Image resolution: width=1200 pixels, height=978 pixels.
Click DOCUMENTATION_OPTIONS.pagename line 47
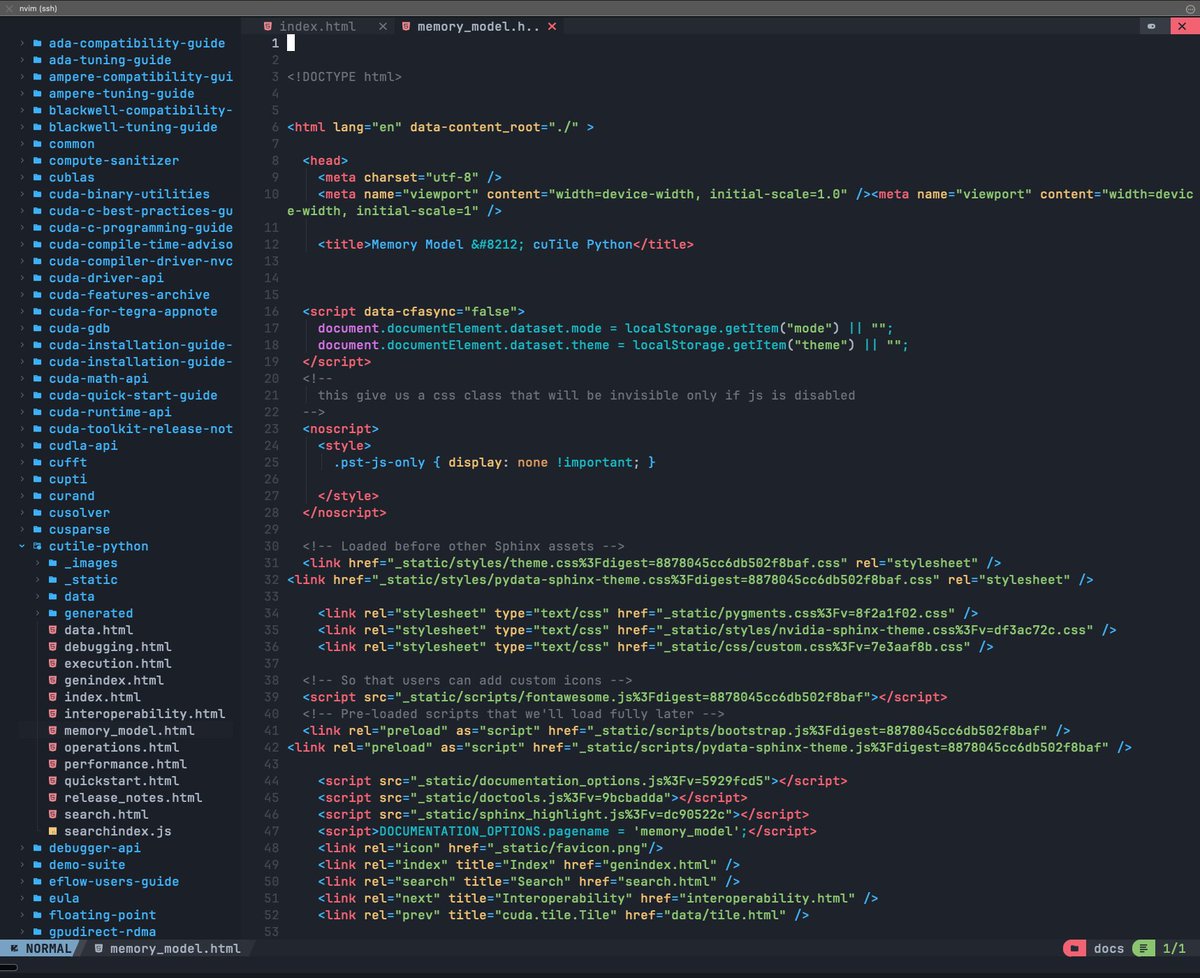pyautogui.click(x=567, y=831)
